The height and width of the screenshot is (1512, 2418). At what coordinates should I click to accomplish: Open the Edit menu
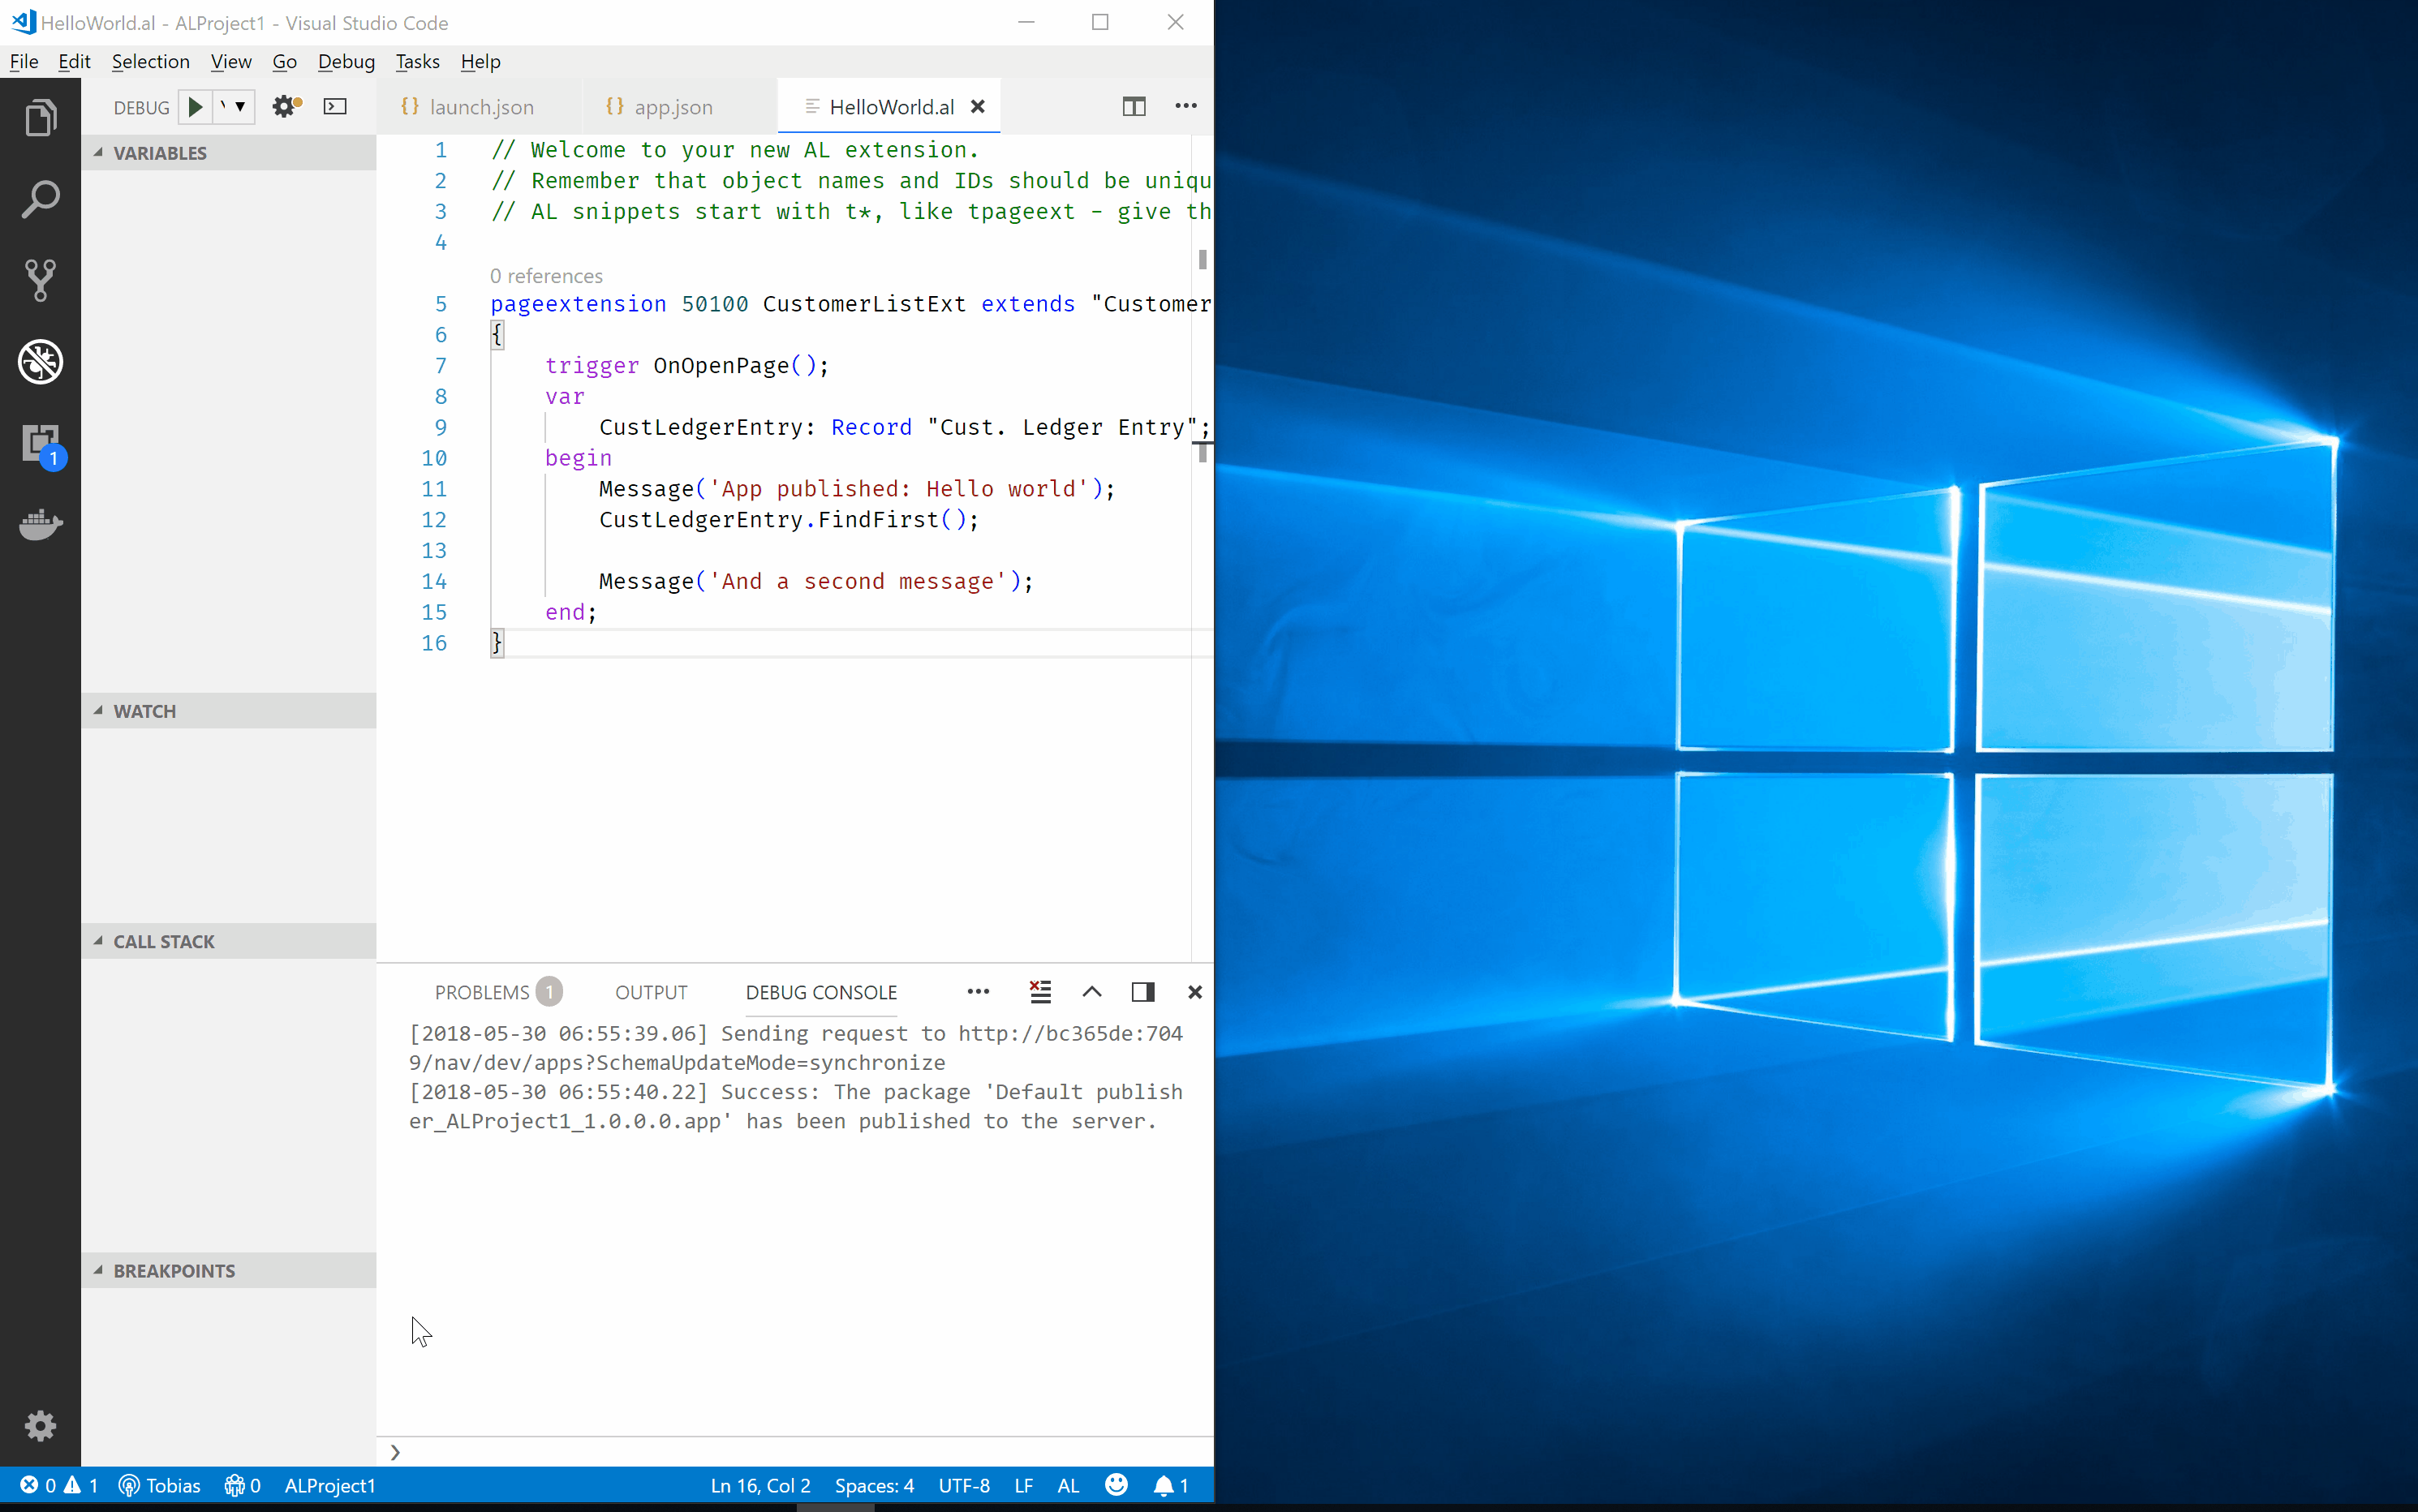tap(74, 61)
